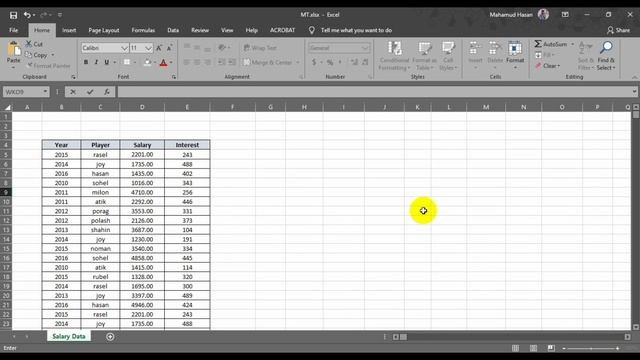Add a new sheet with the plus button

click(x=110, y=337)
